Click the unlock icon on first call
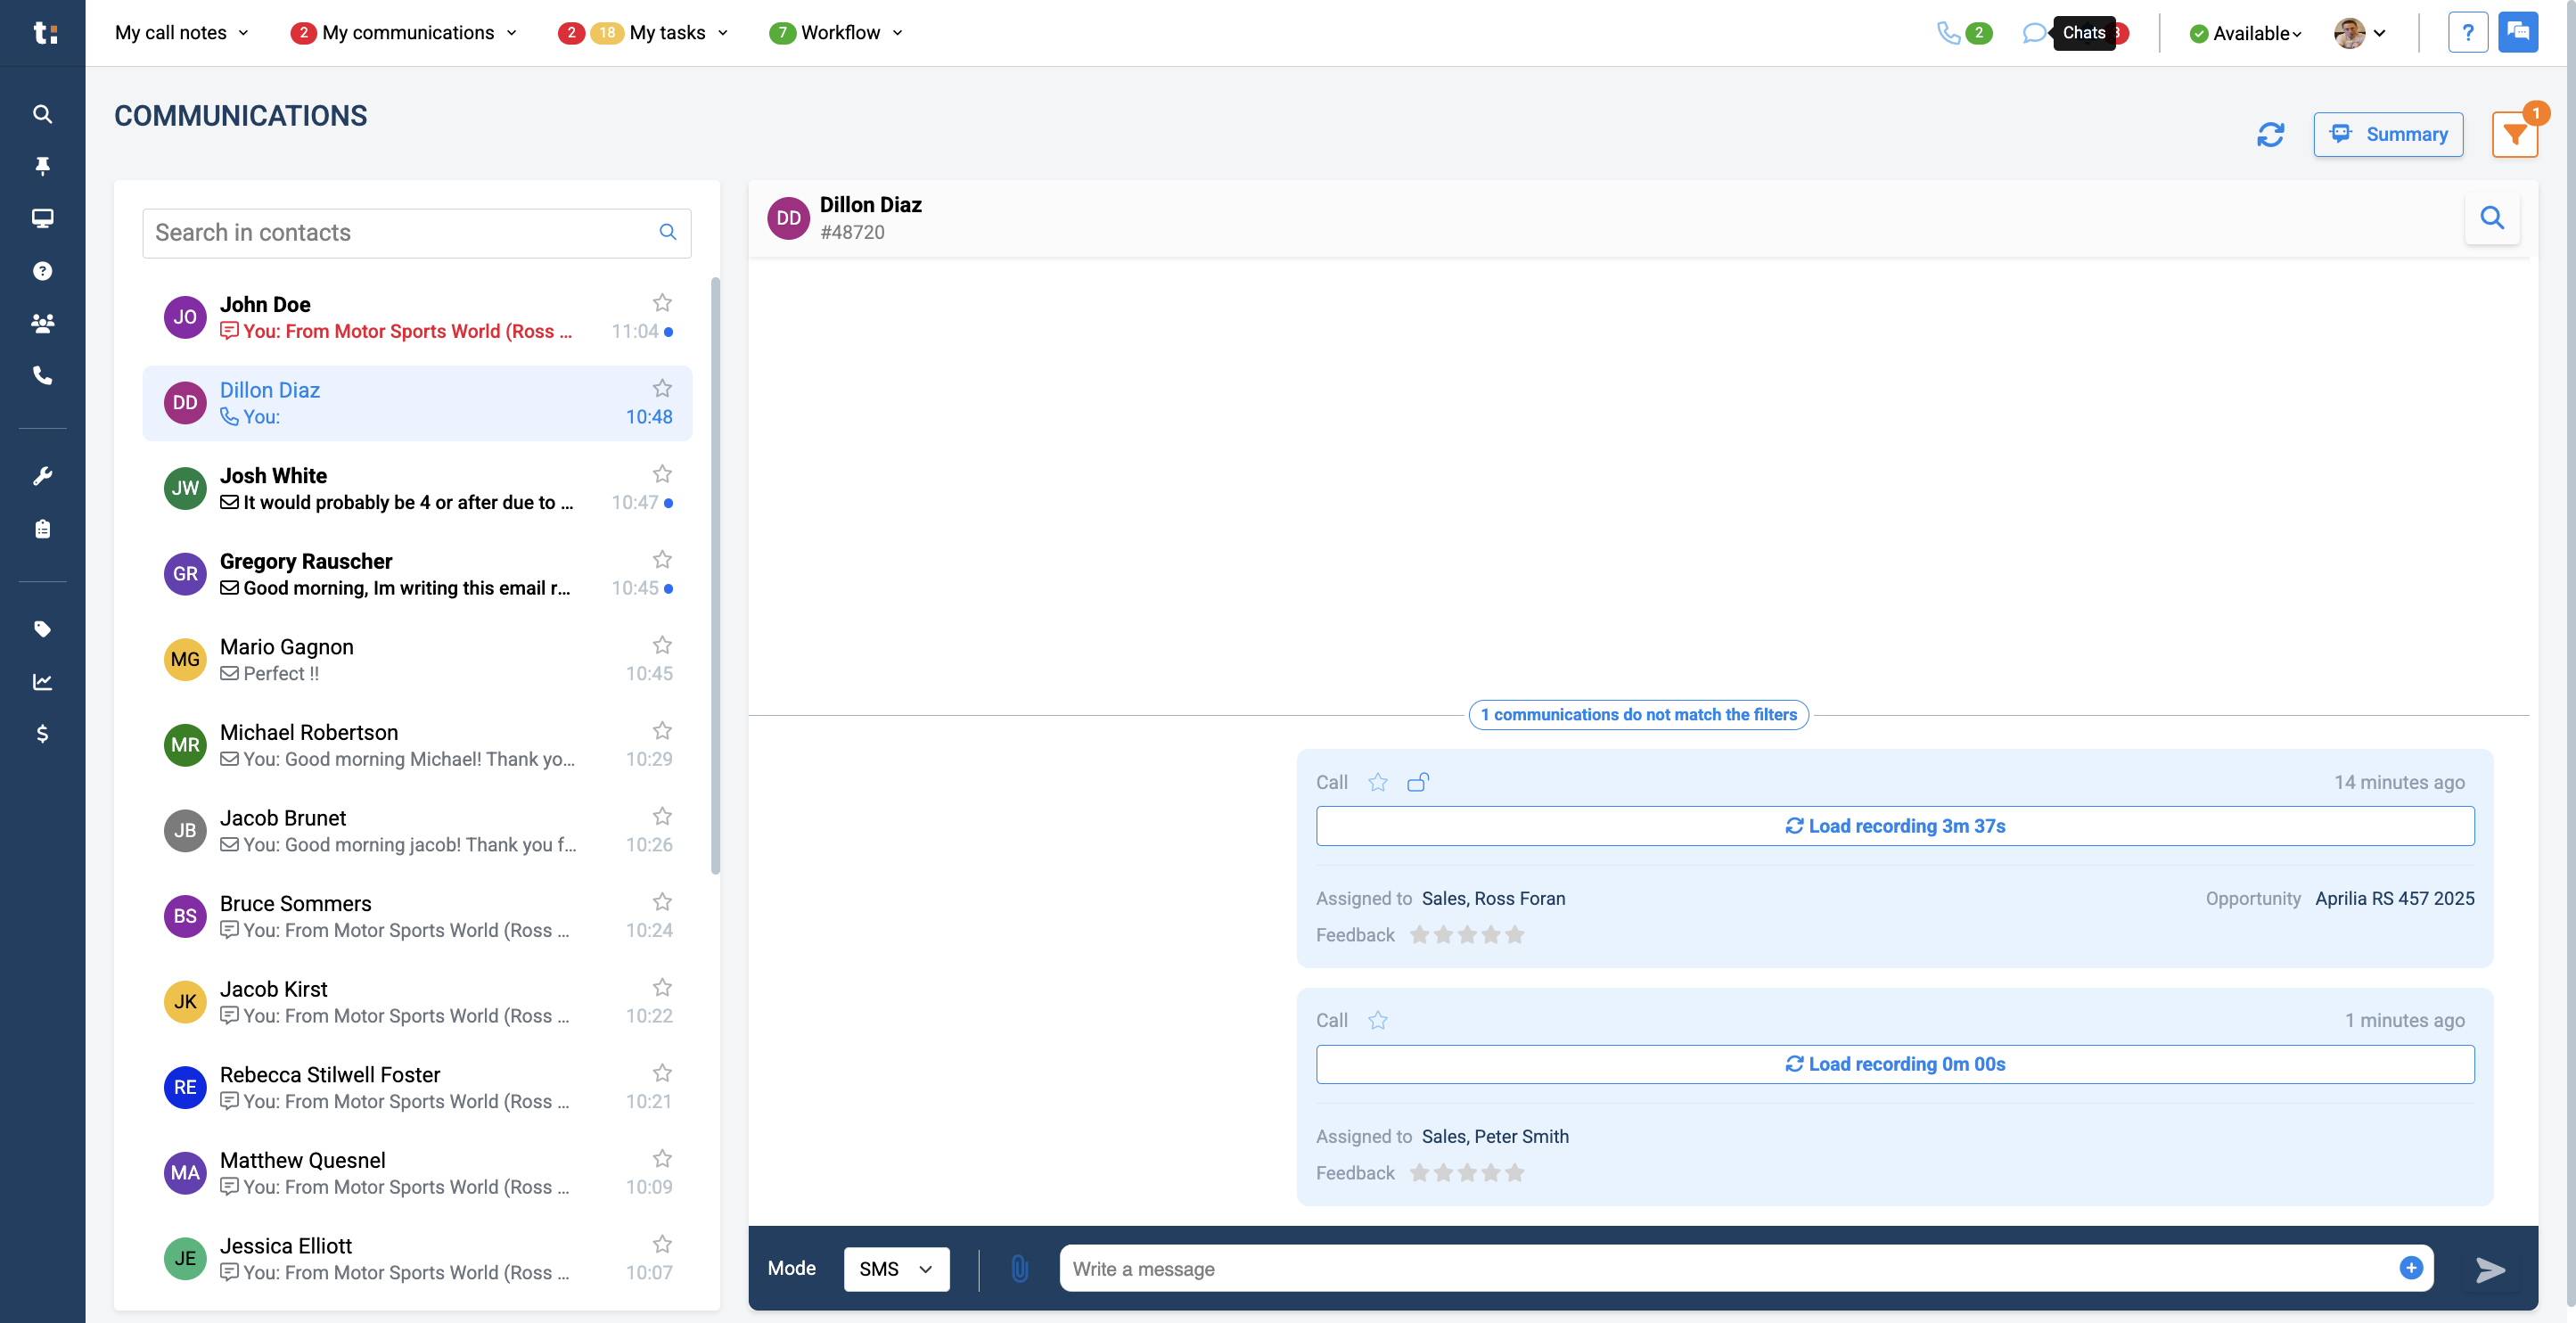The height and width of the screenshot is (1323, 2576). [x=1417, y=782]
